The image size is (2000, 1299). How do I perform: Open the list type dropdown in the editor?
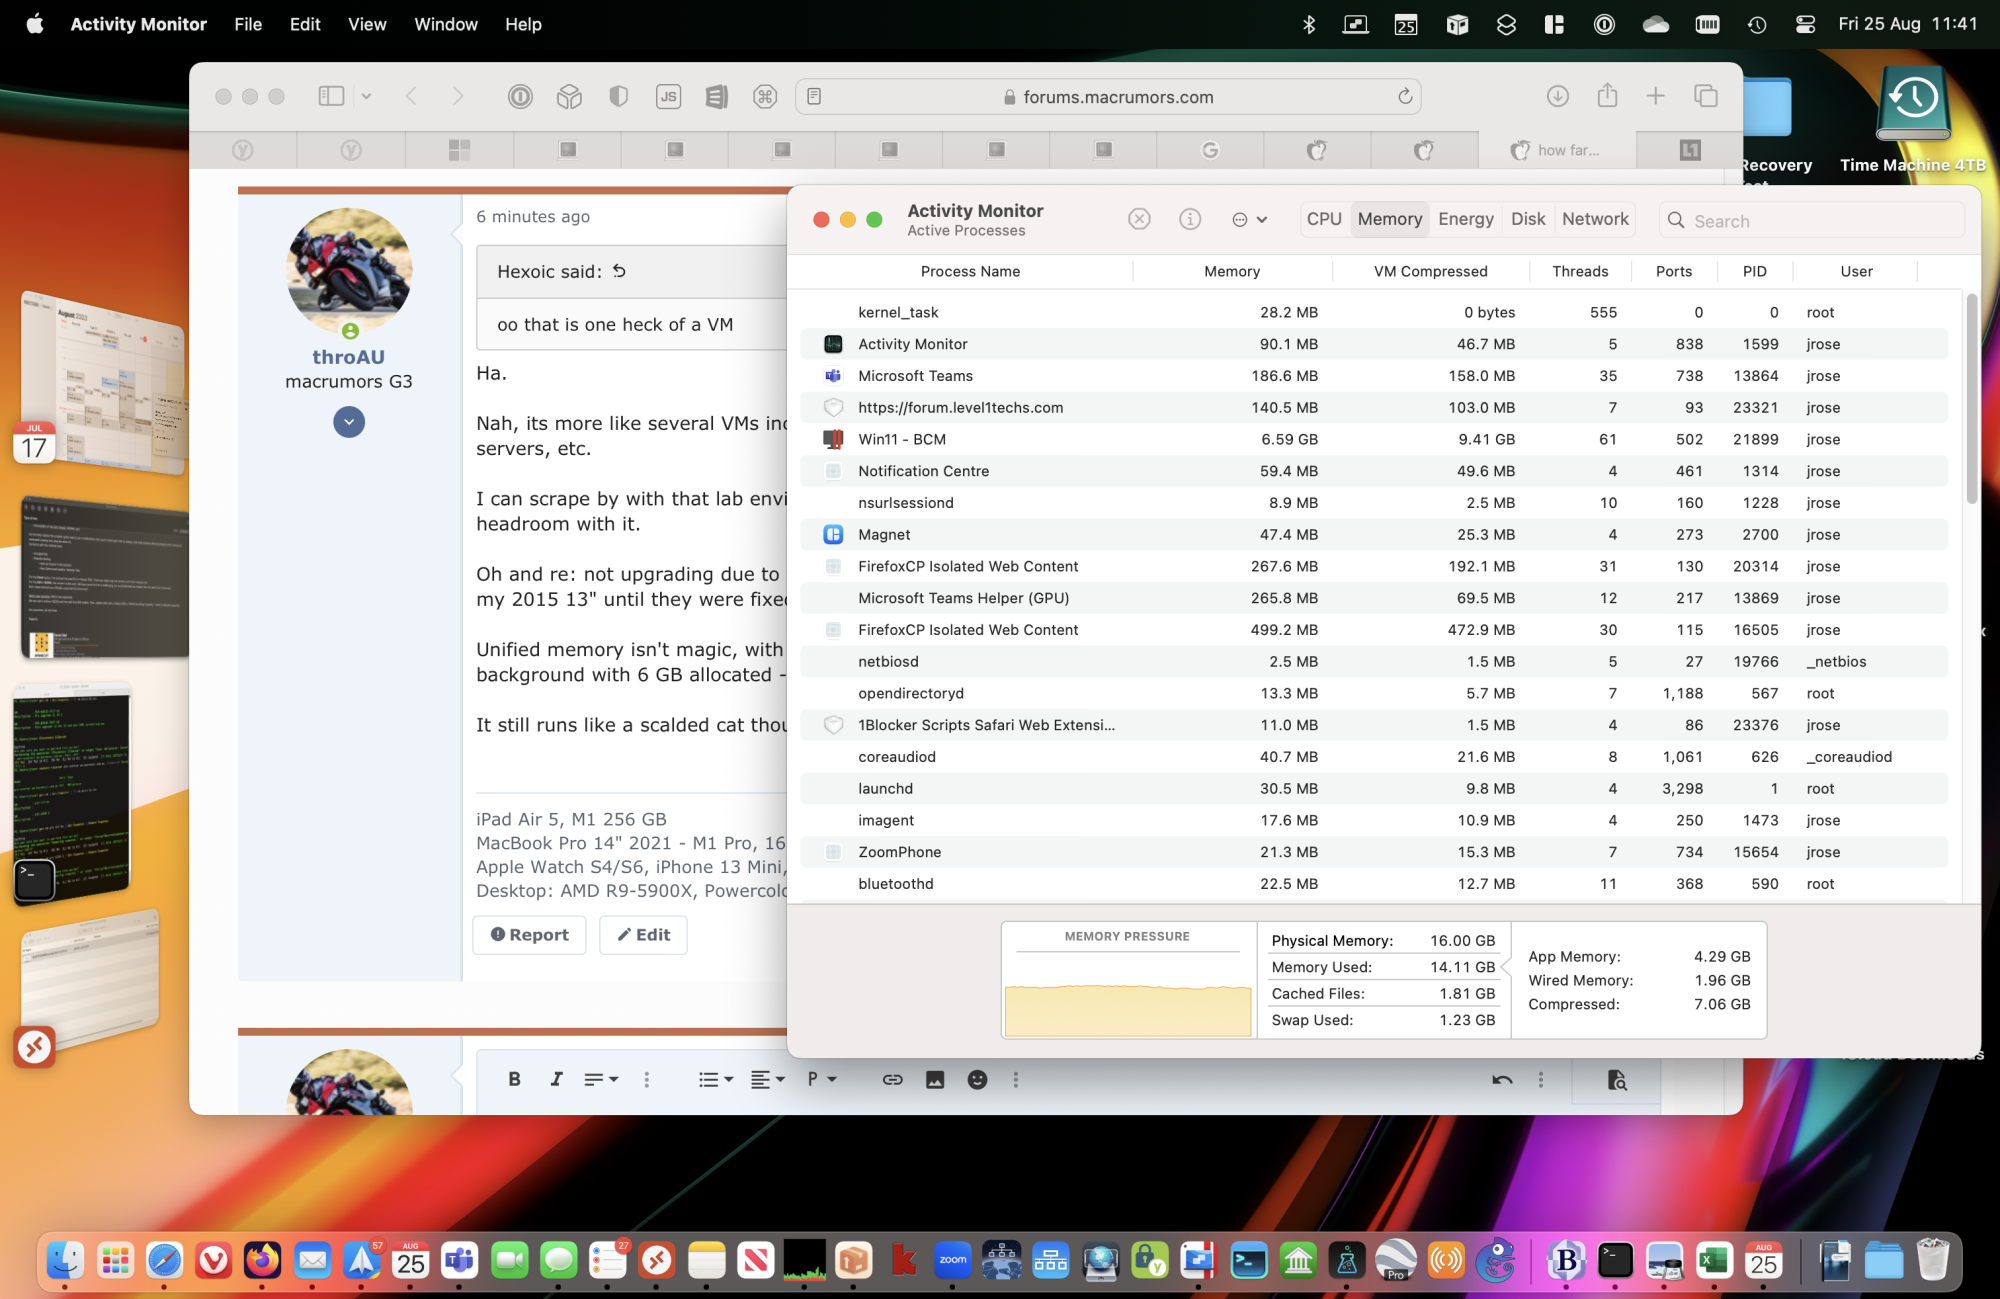point(715,1079)
